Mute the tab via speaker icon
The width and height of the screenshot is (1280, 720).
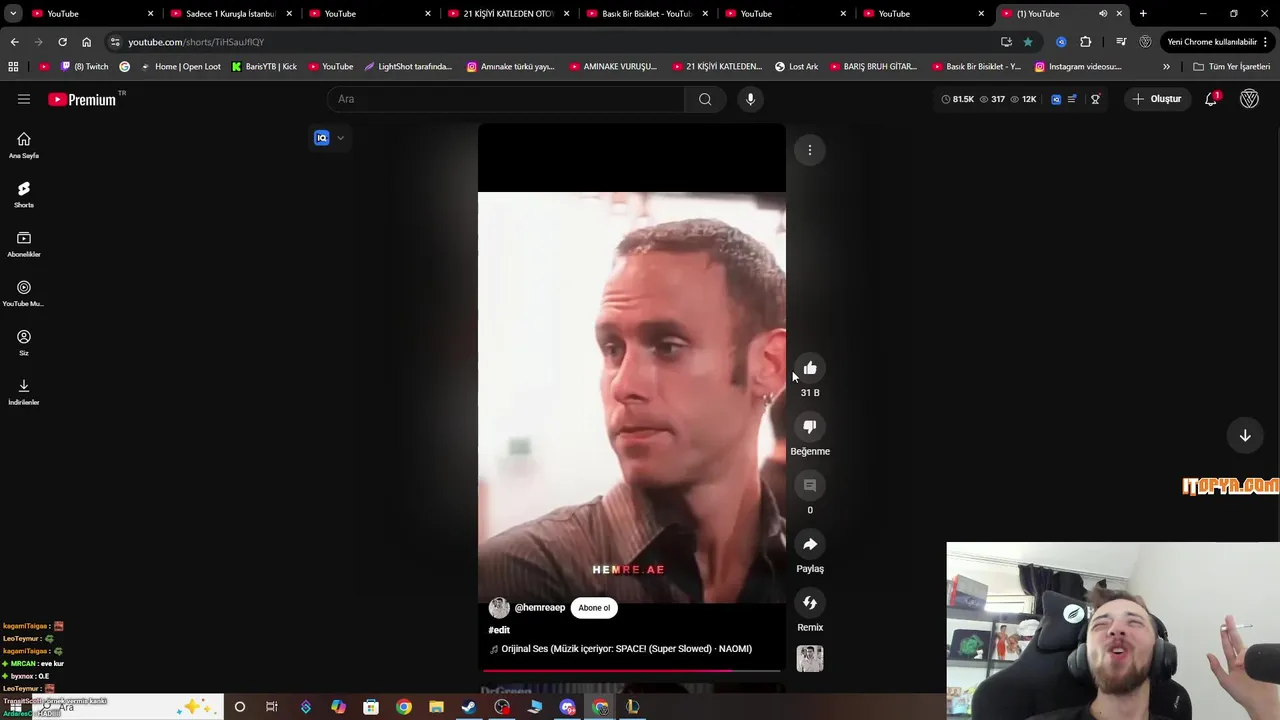[x=1103, y=14]
